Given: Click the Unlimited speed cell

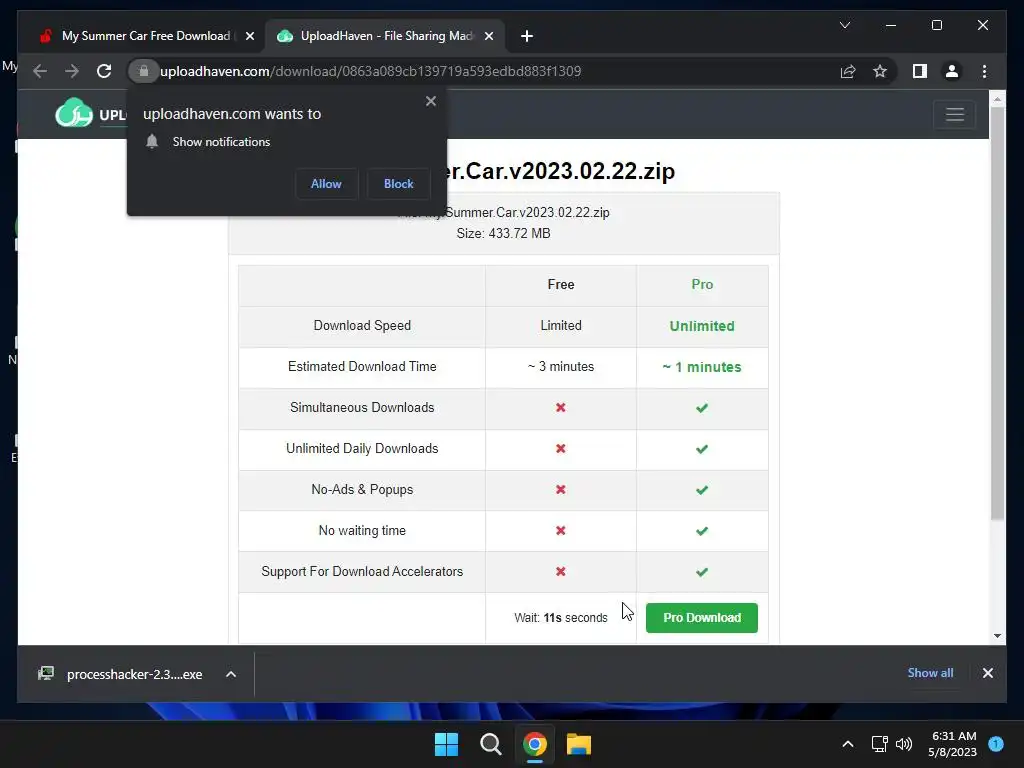Looking at the screenshot, I should (702, 326).
